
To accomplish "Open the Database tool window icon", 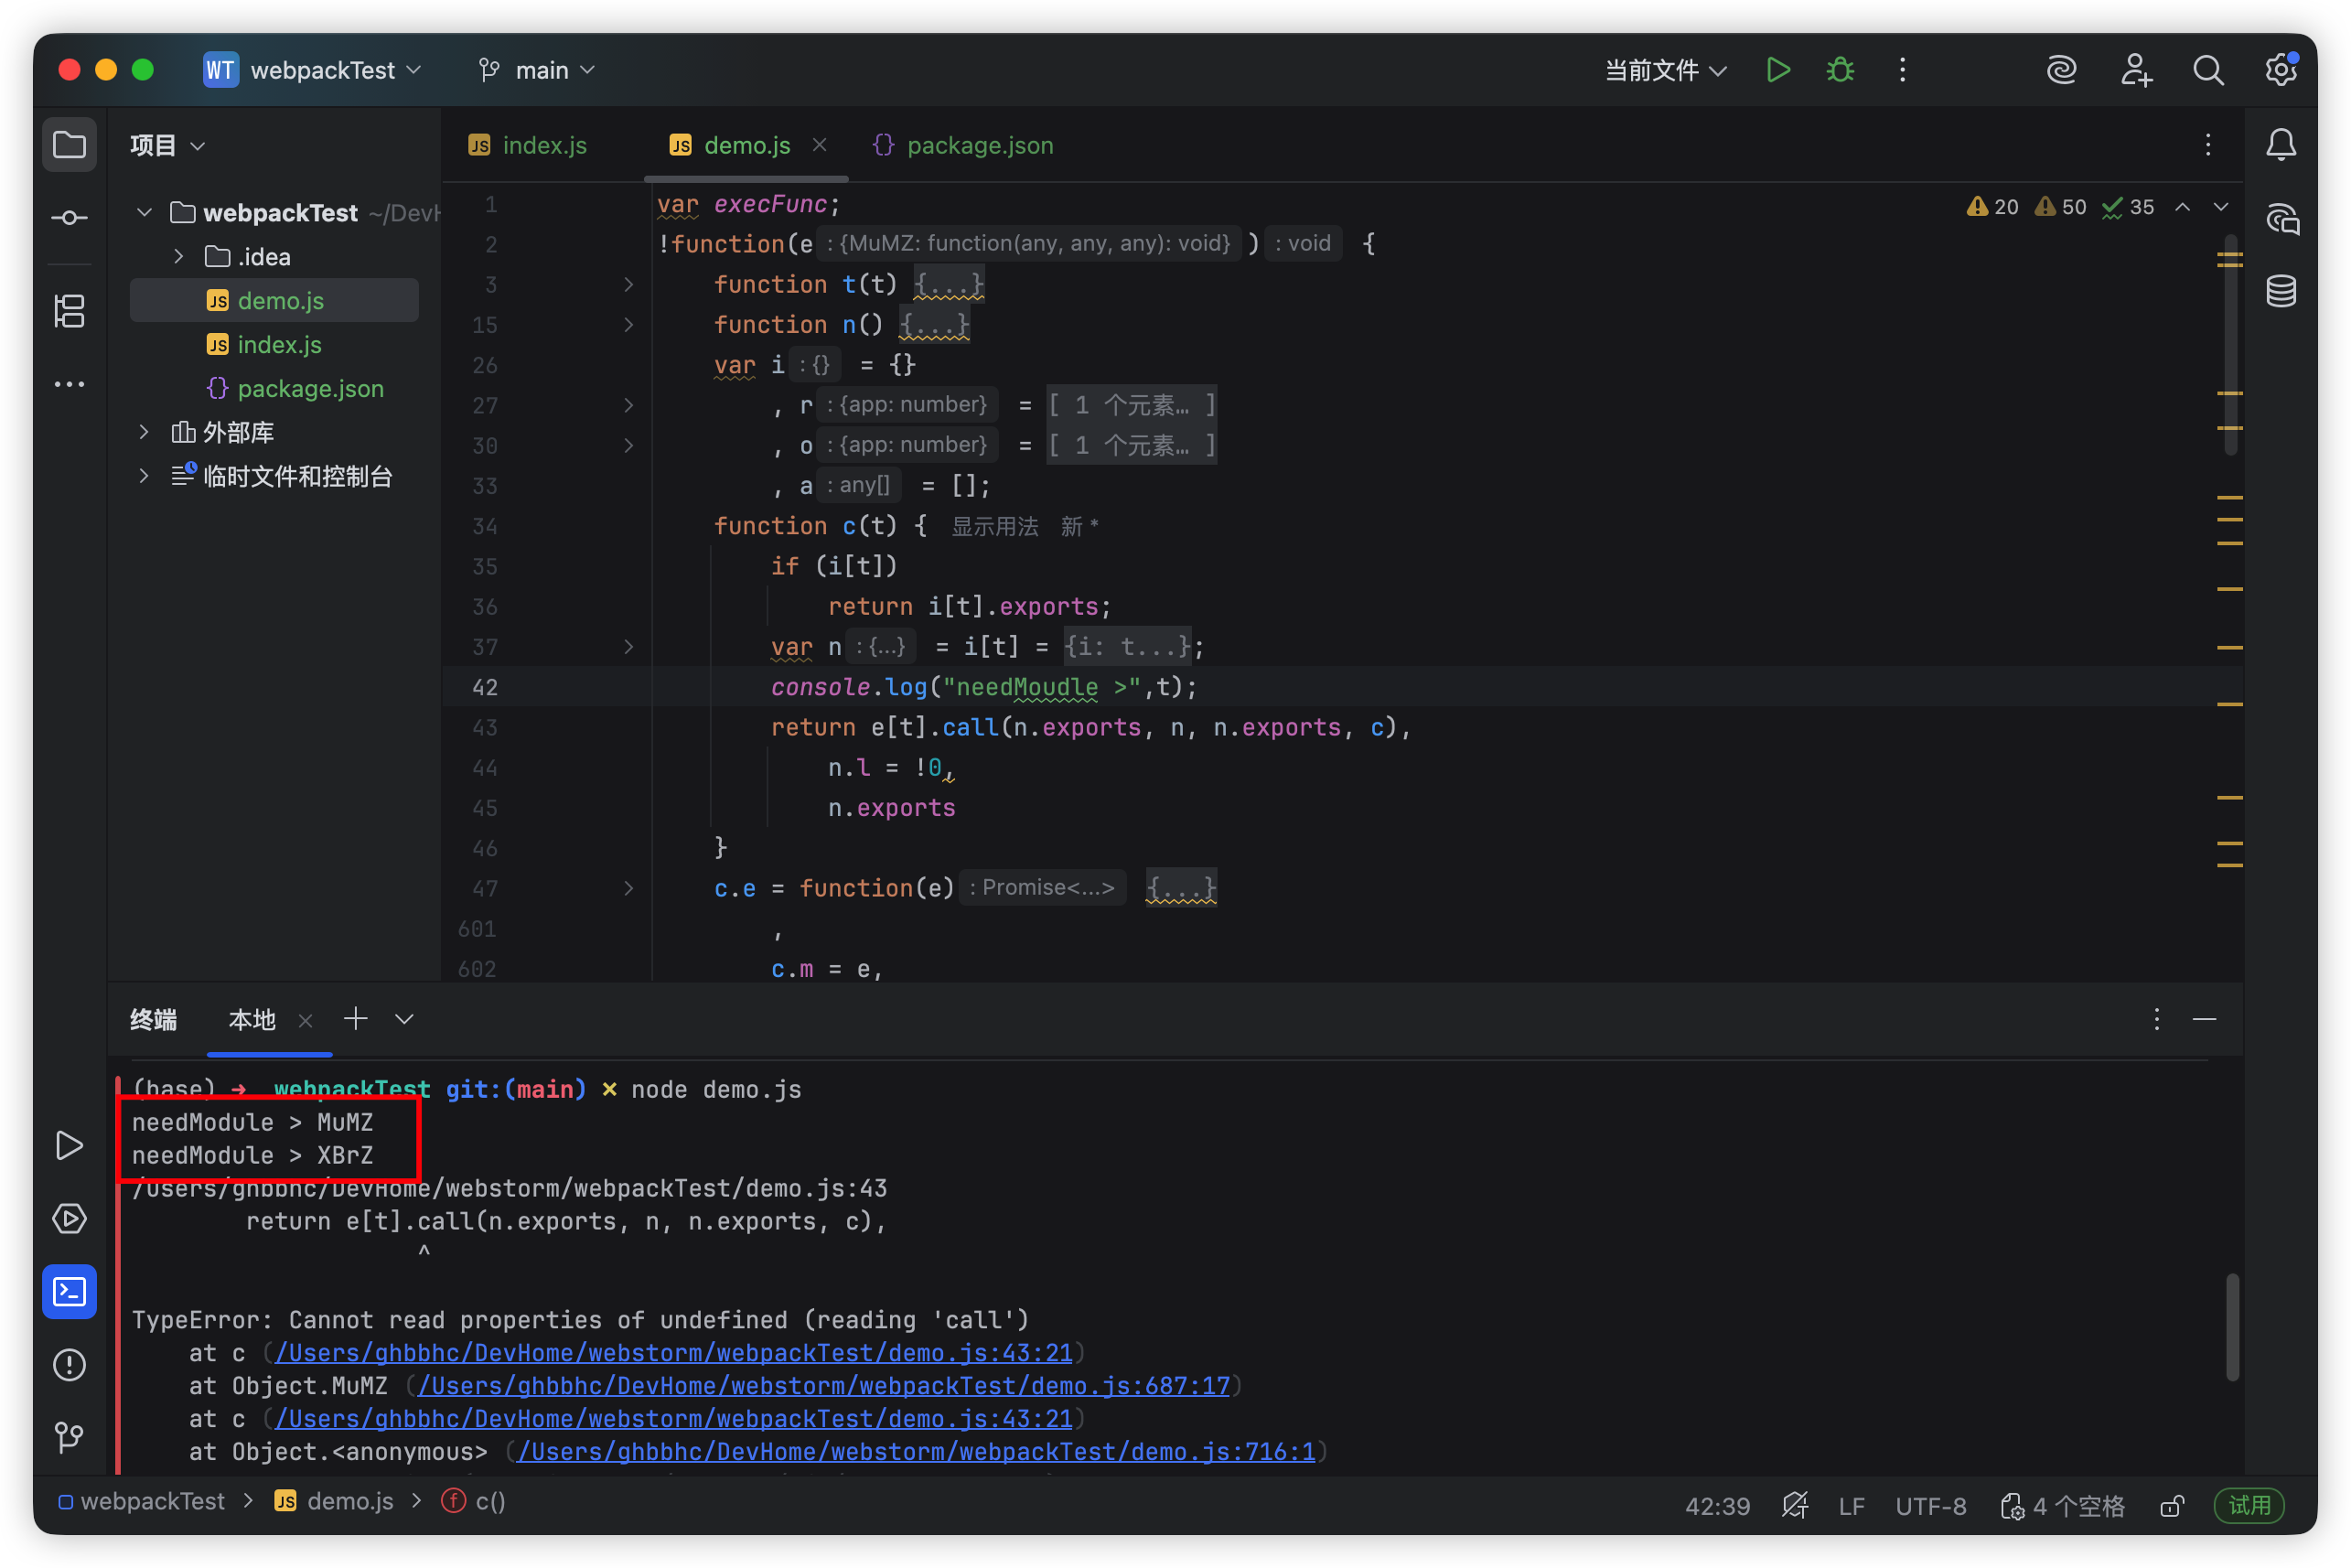I will point(2281,291).
